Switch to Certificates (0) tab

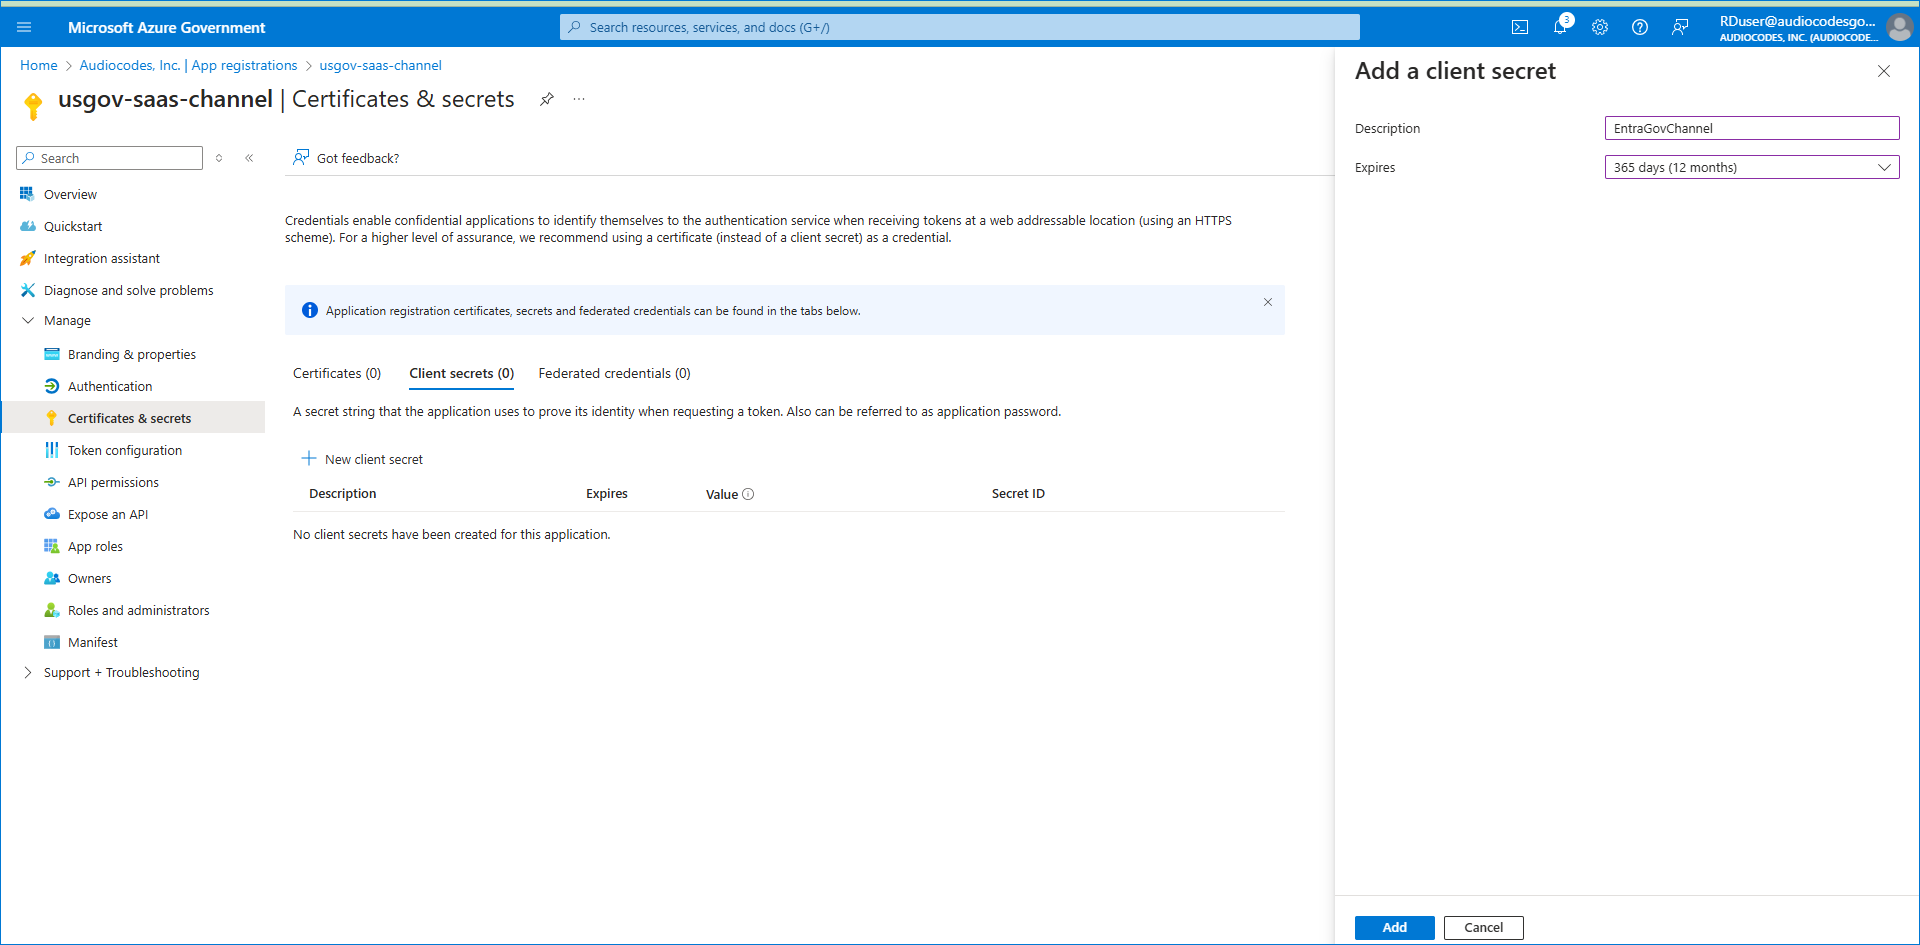337,373
